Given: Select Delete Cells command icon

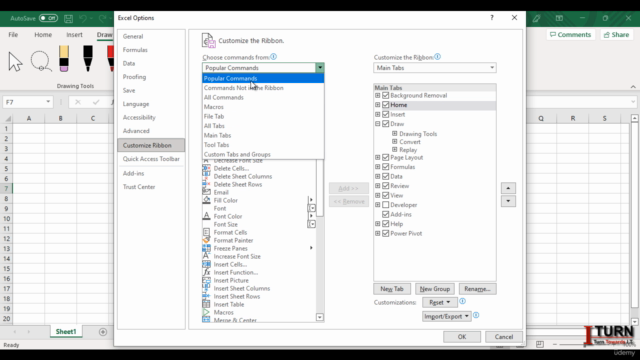Looking at the screenshot, I should pos(207,168).
